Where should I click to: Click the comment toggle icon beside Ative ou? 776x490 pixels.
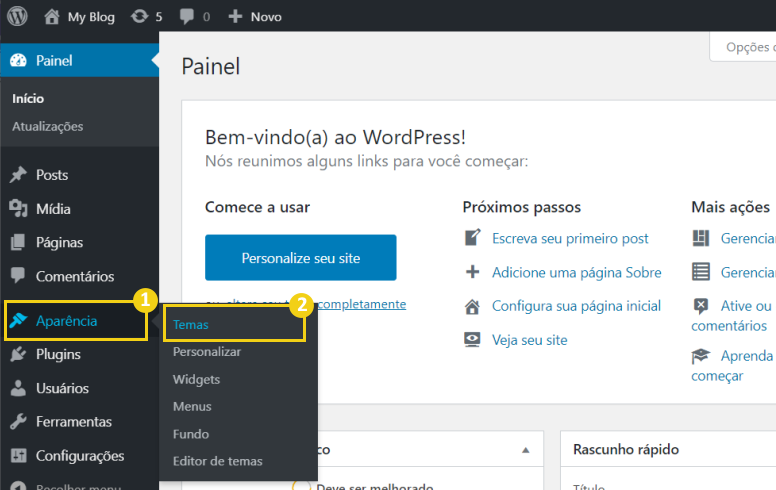pos(701,306)
